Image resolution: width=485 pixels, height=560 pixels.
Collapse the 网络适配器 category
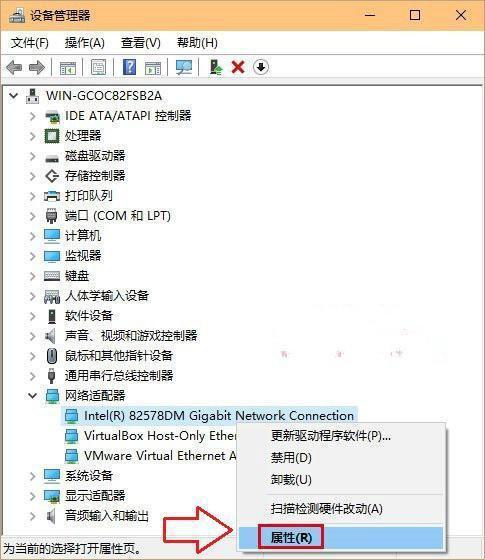32,395
